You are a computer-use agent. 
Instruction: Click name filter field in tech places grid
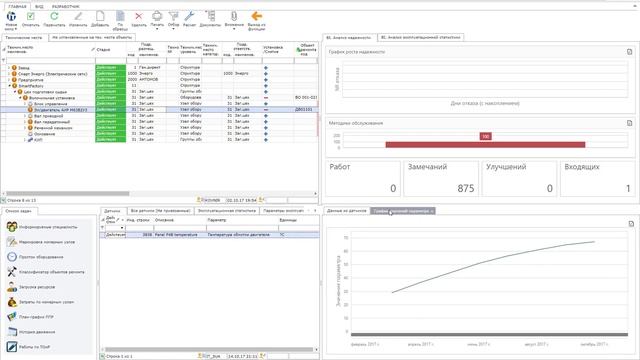[50, 60]
